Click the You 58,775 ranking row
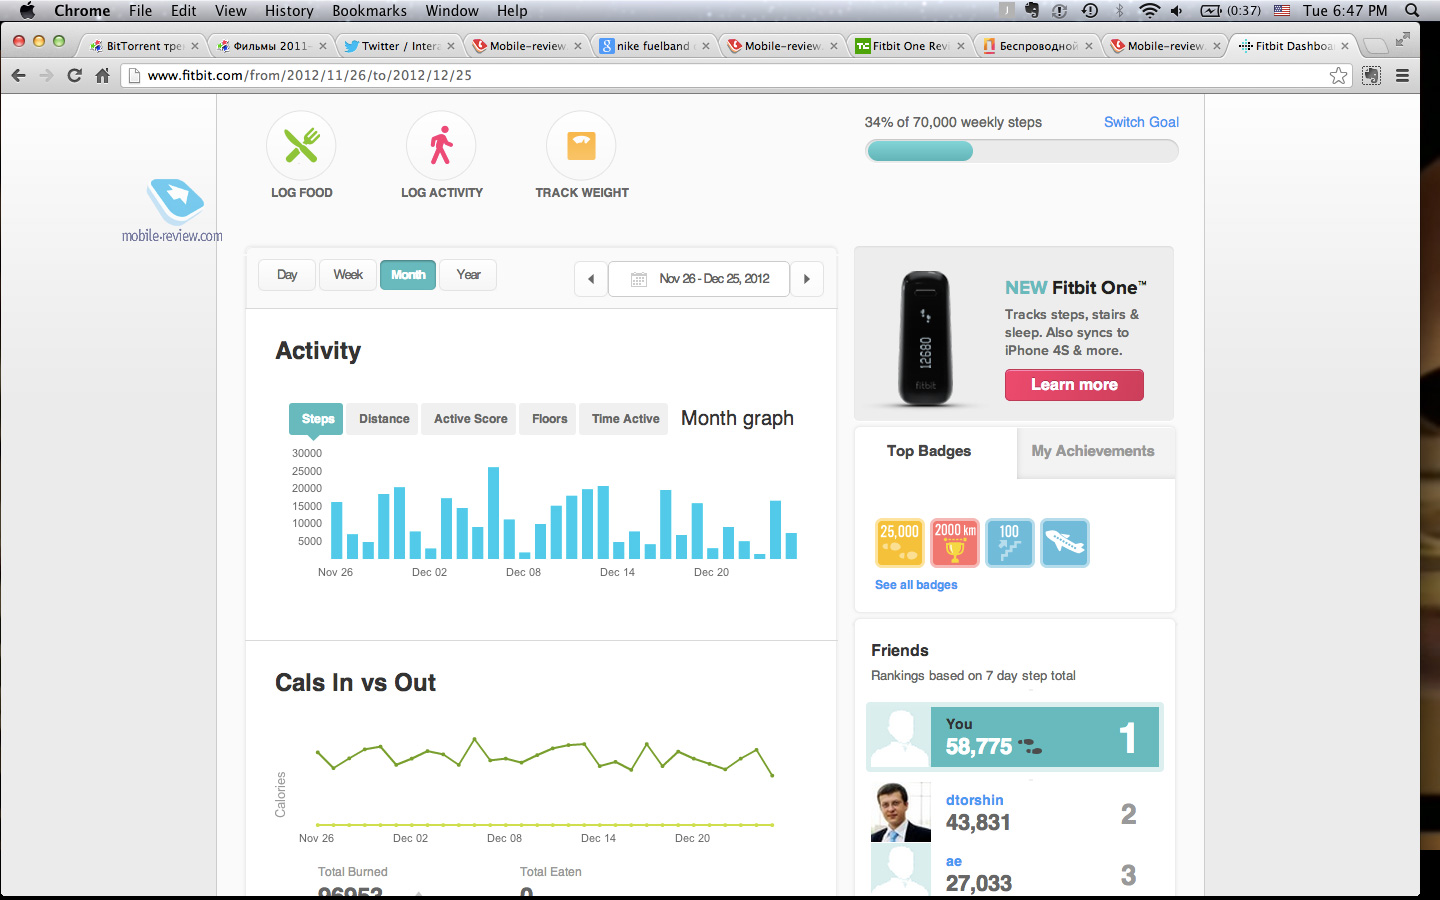 [x=1015, y=737]
